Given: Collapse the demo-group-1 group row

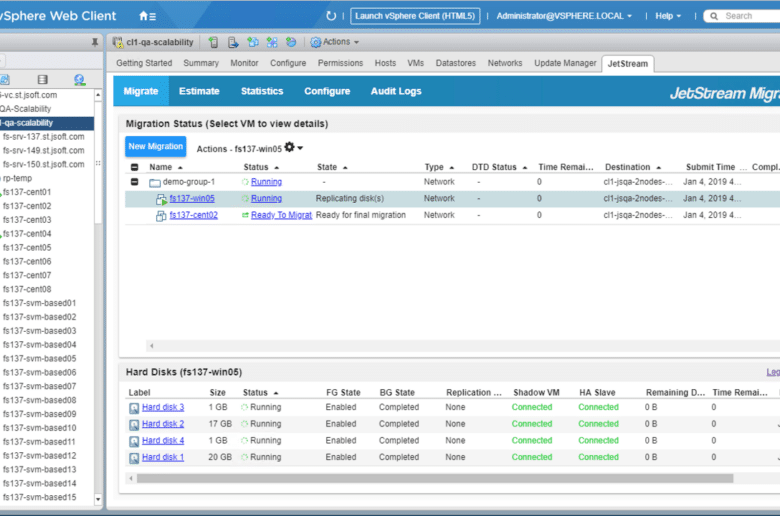Looking at the screenshot, I should pyautogui.click(x=134, y=182).
